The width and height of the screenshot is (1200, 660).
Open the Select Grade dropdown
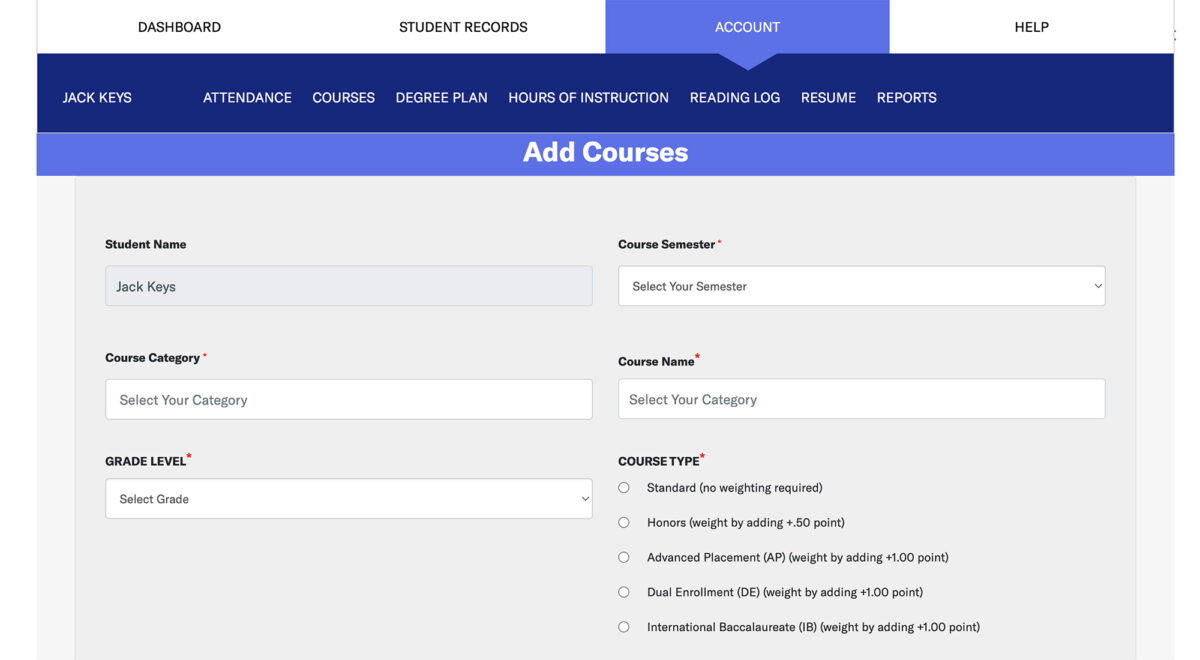coord(348,498)
